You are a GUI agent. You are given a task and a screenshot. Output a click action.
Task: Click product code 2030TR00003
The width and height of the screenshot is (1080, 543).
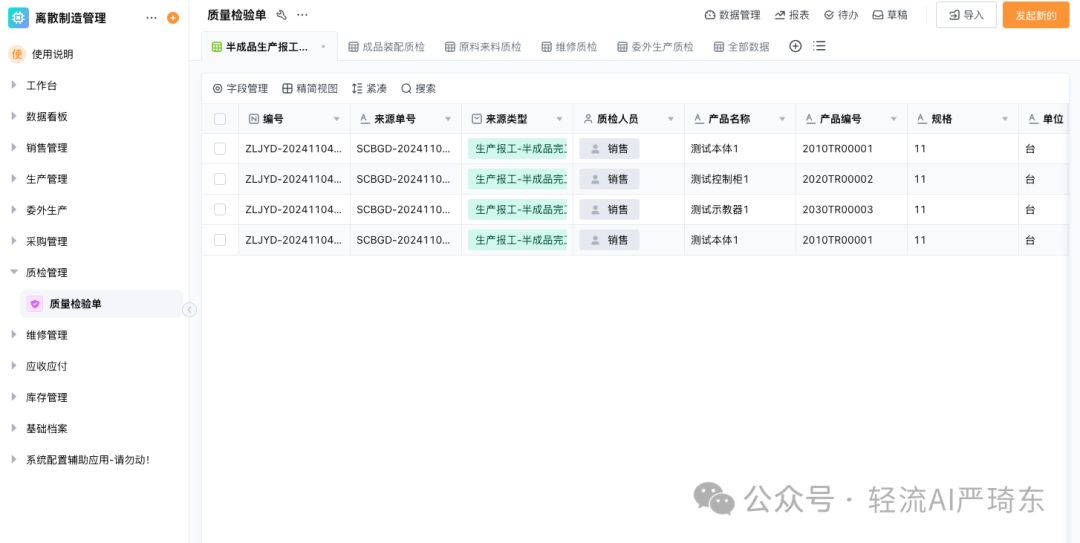(x=838, y=209)
